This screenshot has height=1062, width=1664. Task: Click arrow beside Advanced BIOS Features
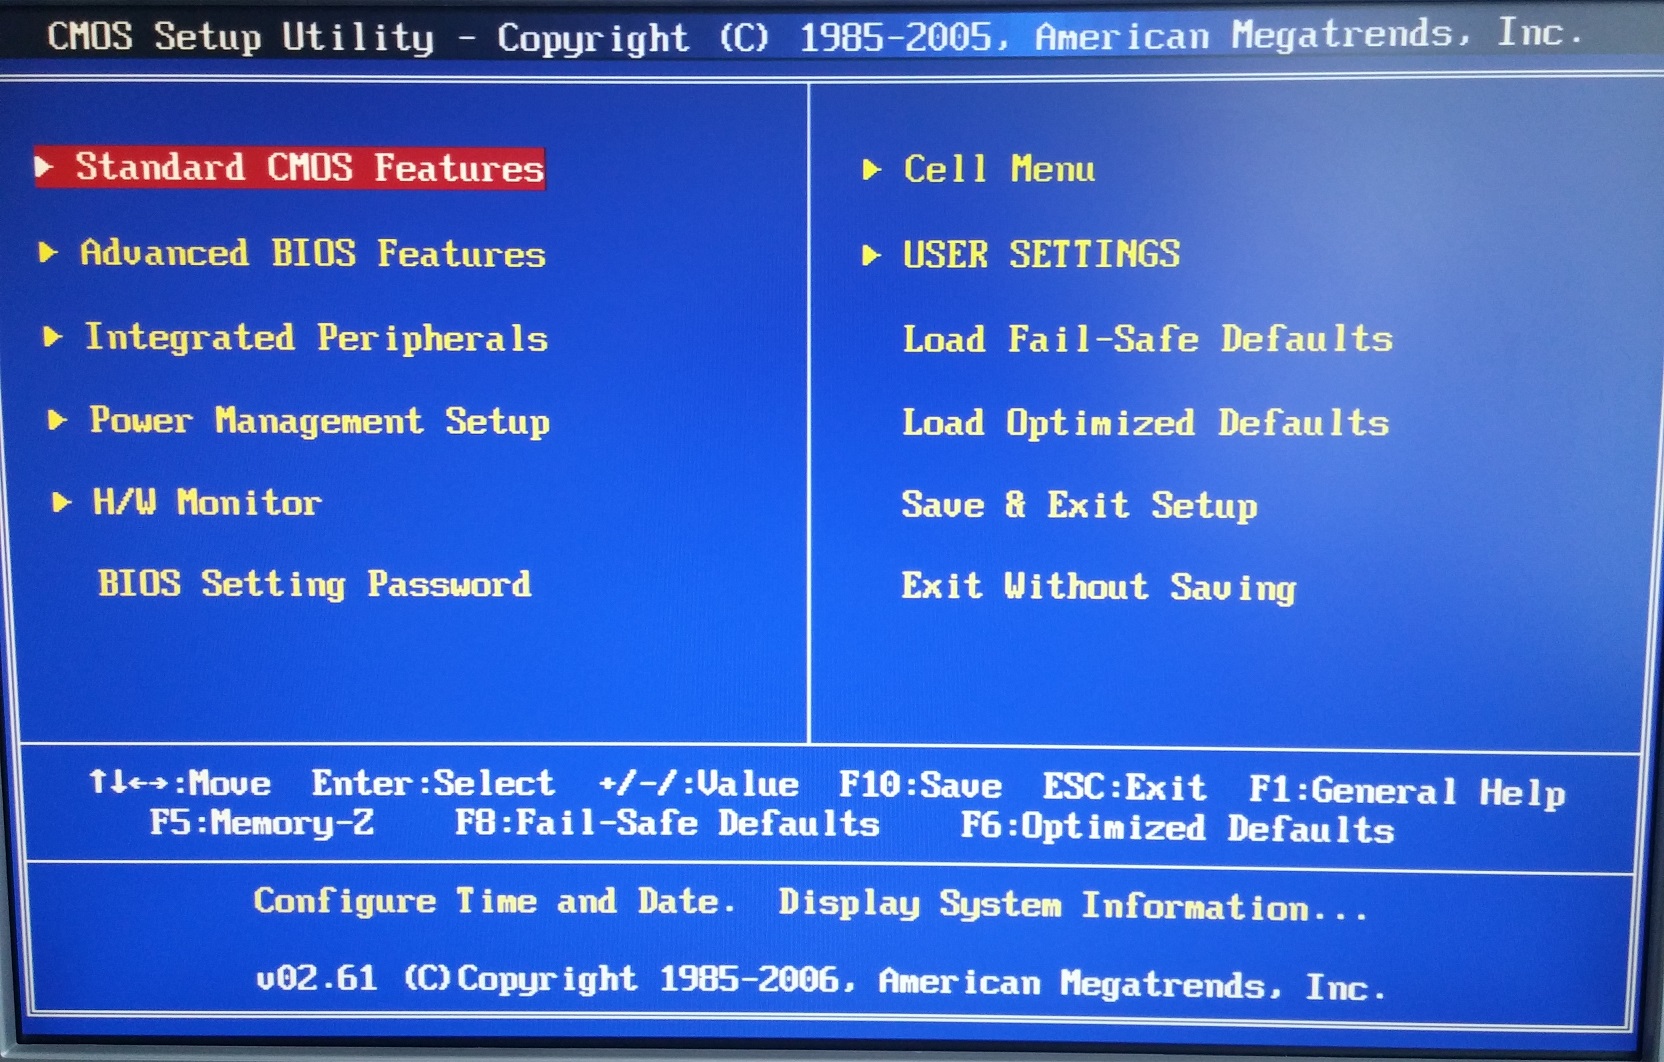[x=48, y=253]
